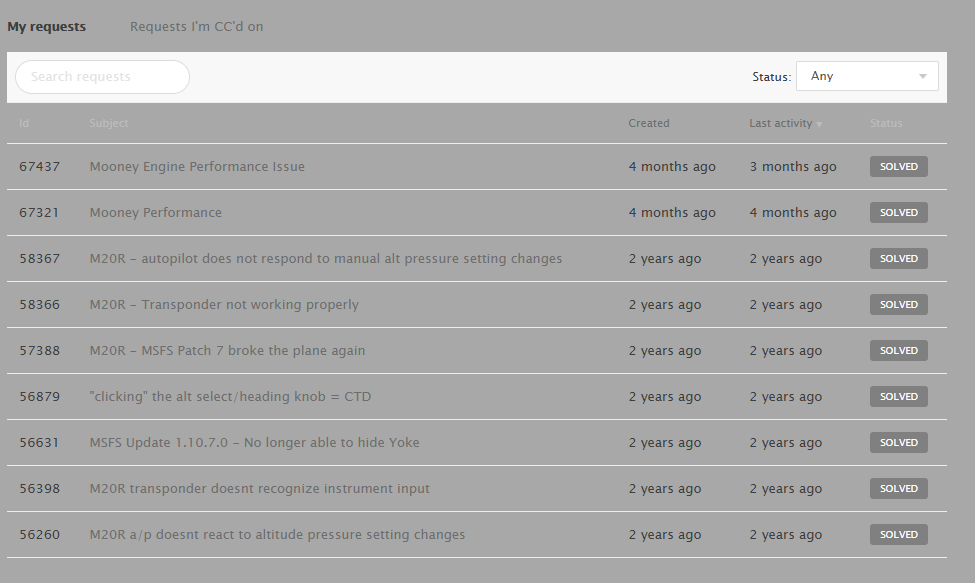Open Mooney Engine Performance Issue request
This screenshot has width=975, height=583.
coord(197,167)
